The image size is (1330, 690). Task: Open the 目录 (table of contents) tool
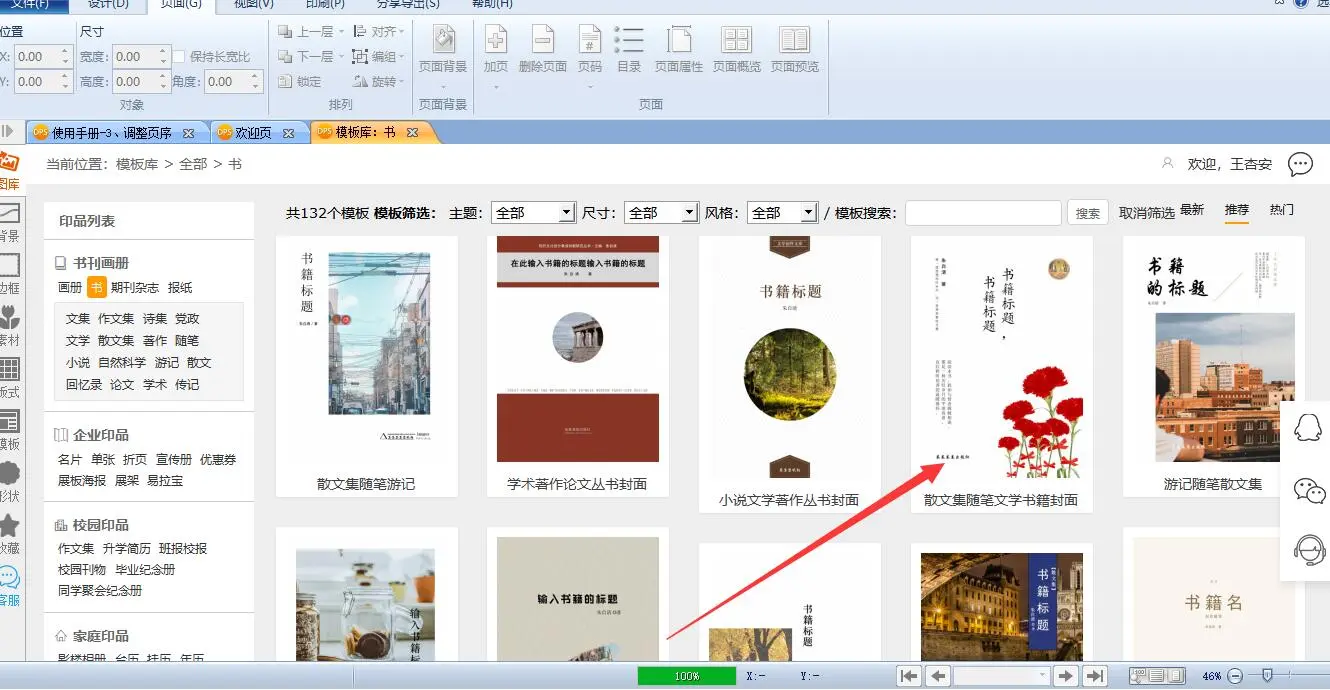click(629, 41)
